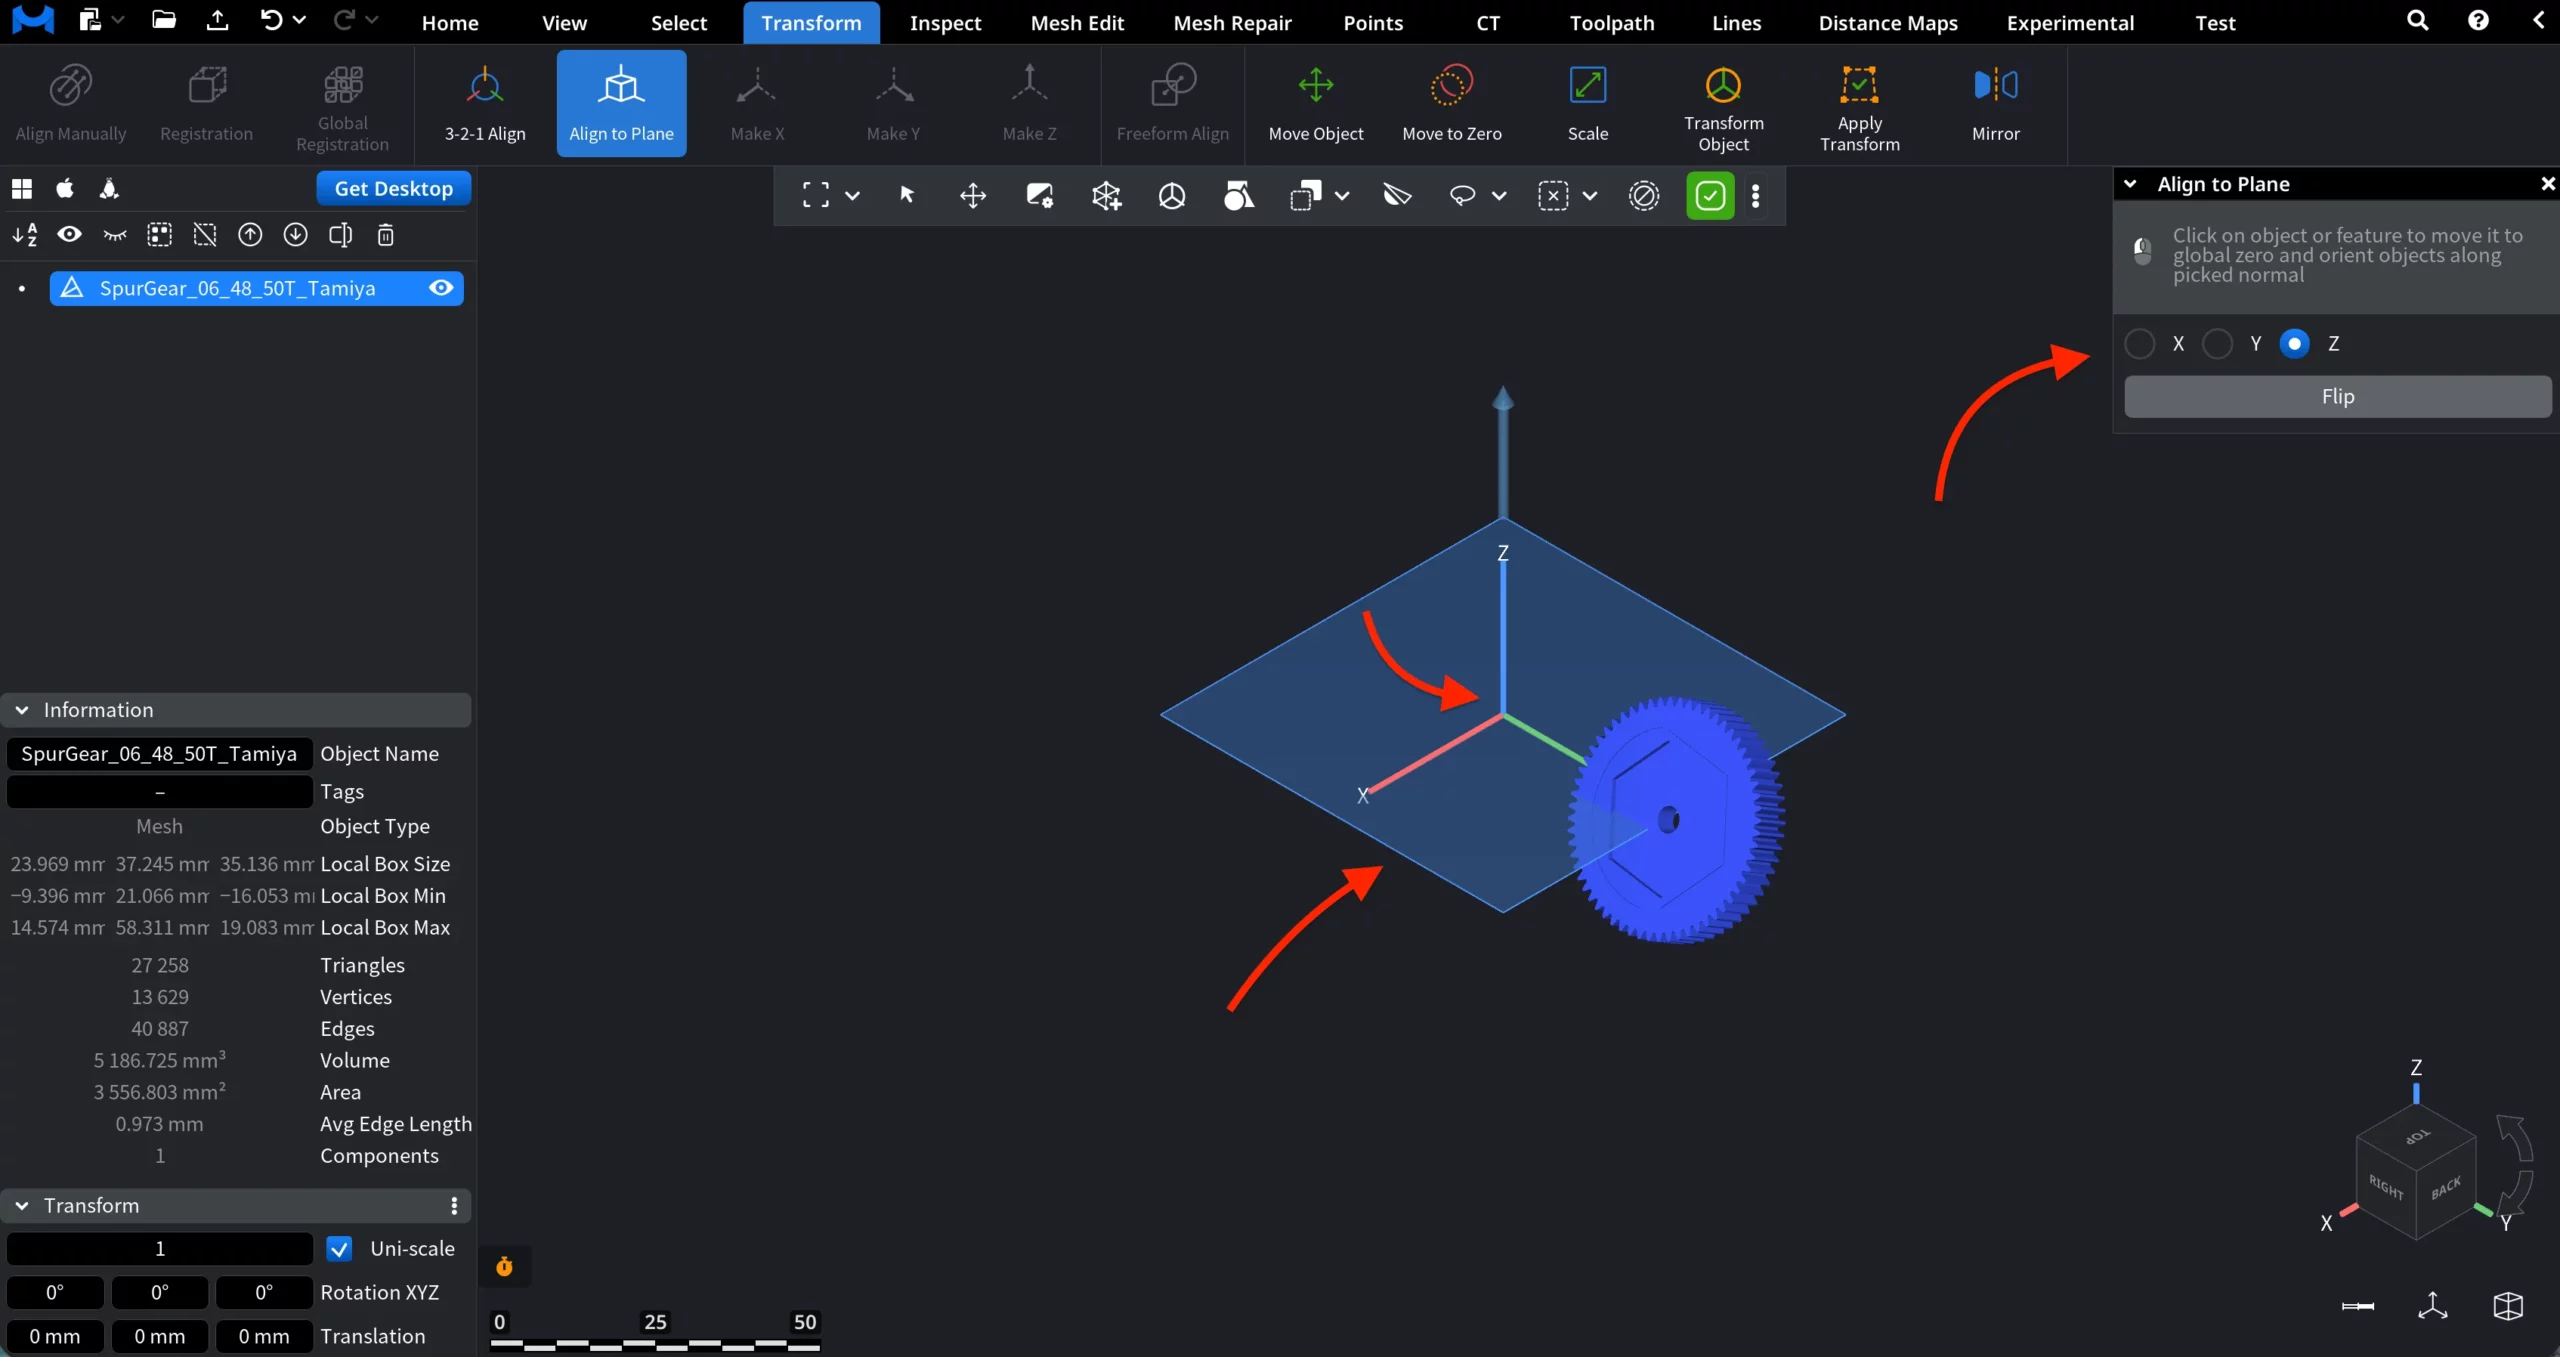Choose the Y axis radio option
Screen dimensions: 2560x1357
point(2217,344)
